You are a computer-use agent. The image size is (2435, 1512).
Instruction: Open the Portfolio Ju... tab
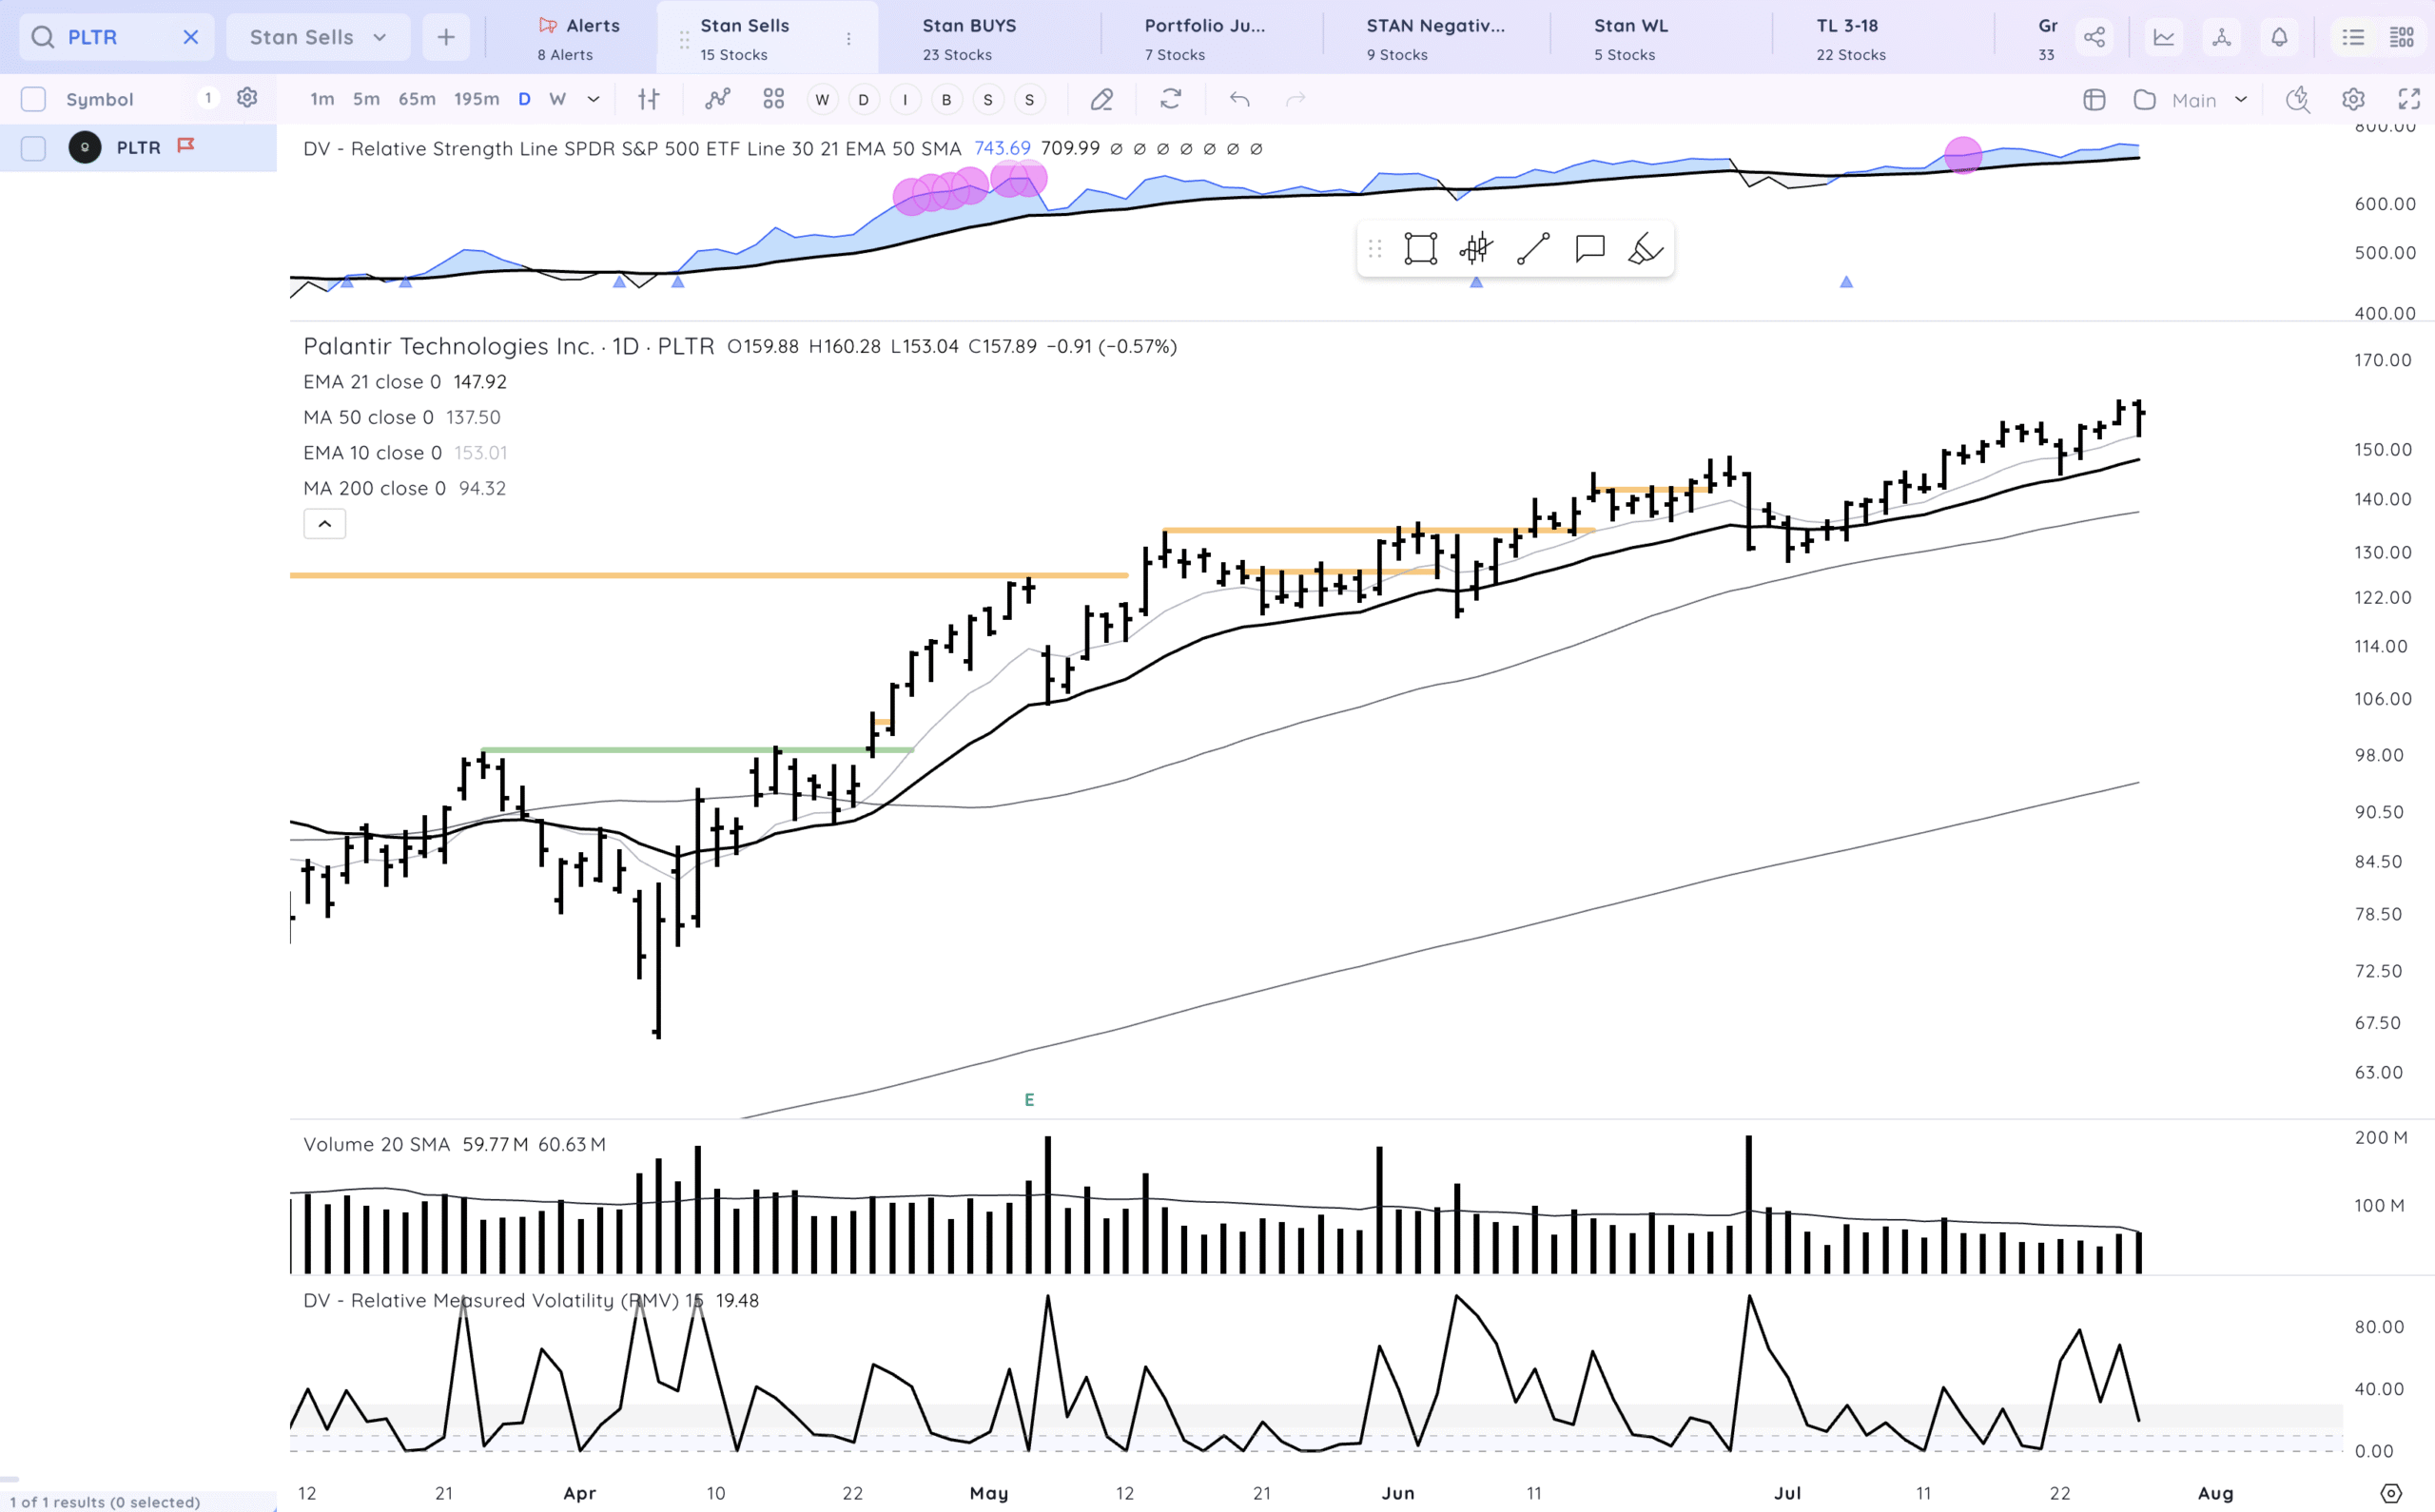(1204, 37)
